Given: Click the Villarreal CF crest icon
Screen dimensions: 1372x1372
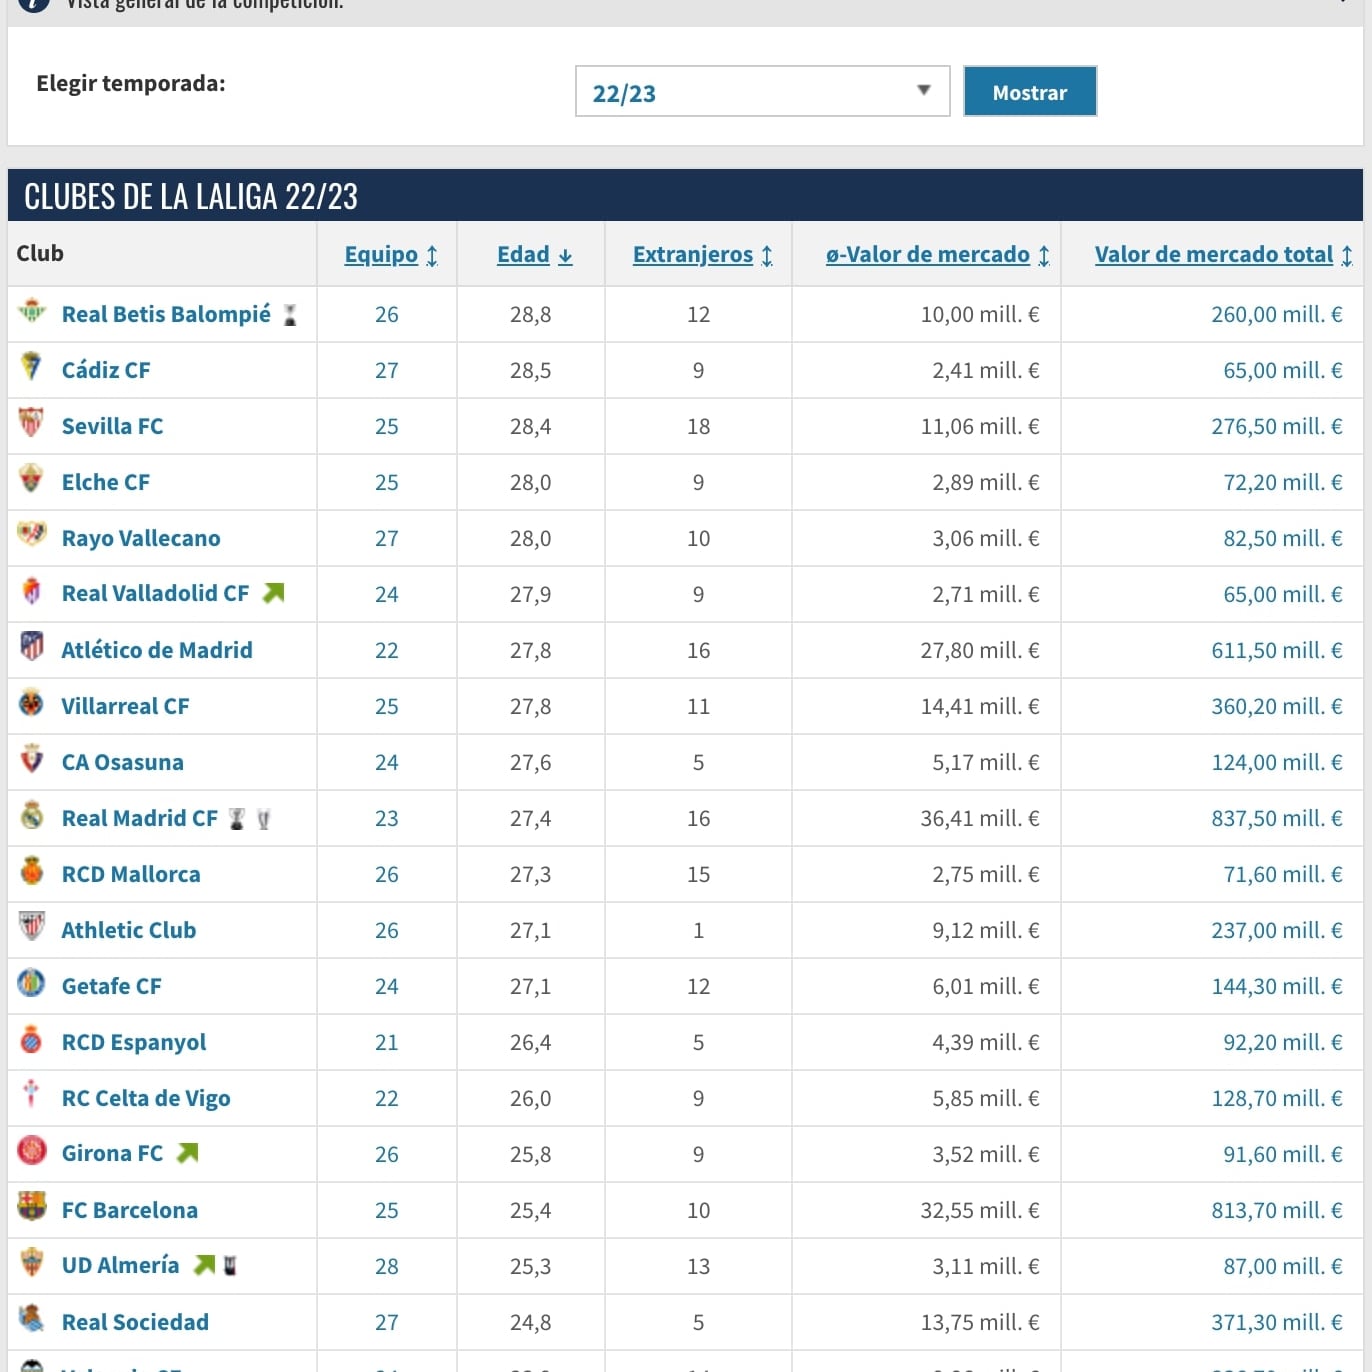Looking at the screenshot, I should (32, 704).
